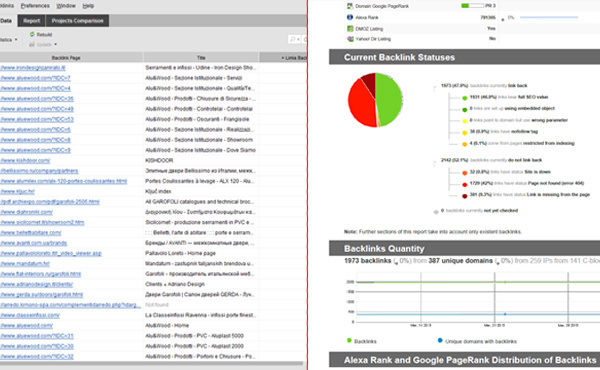The height and width of the screenshot is (370, 600).
Task: Click the blue data point on domains chart
Action: (505, 314)
